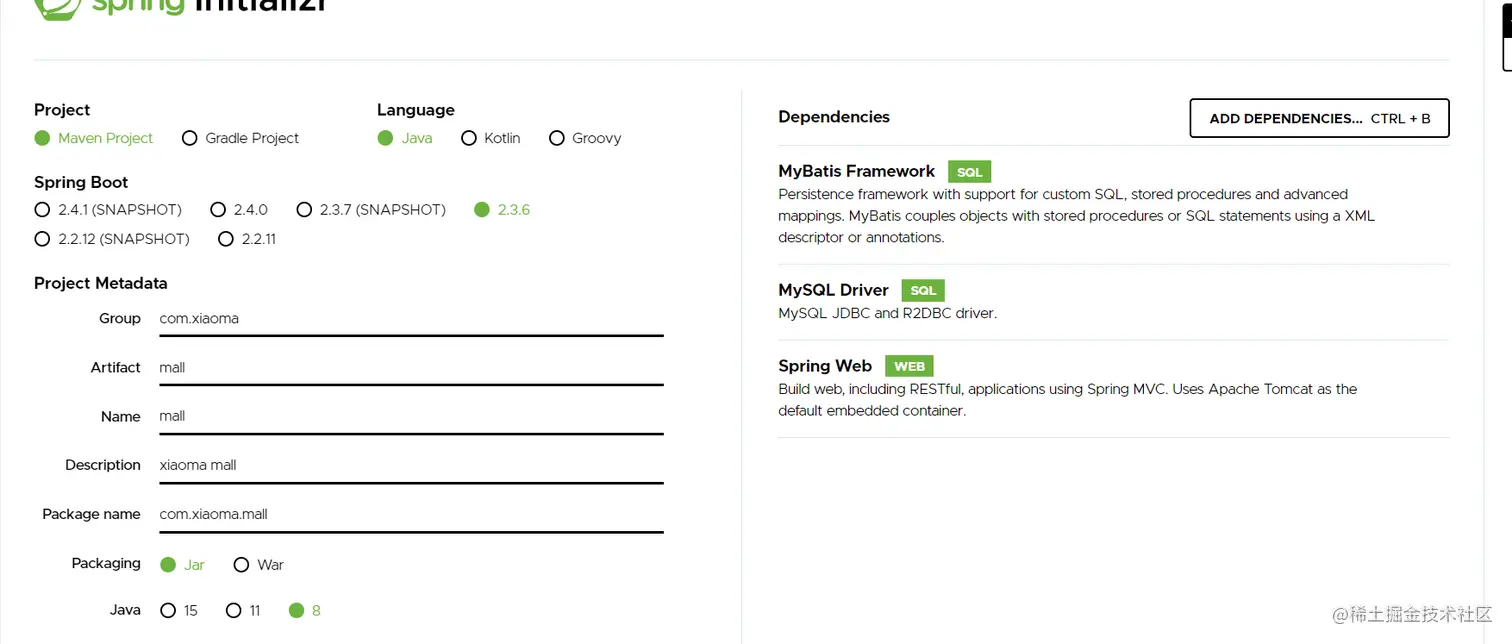
Task: Click the MyBatis Framework dependency entry
Action: (856, 171)
